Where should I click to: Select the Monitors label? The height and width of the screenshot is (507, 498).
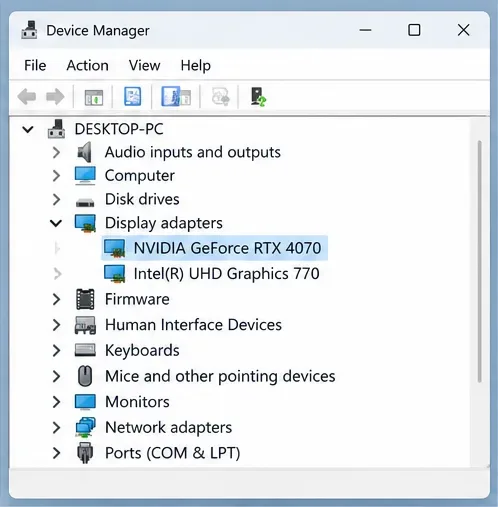point(137,402)
